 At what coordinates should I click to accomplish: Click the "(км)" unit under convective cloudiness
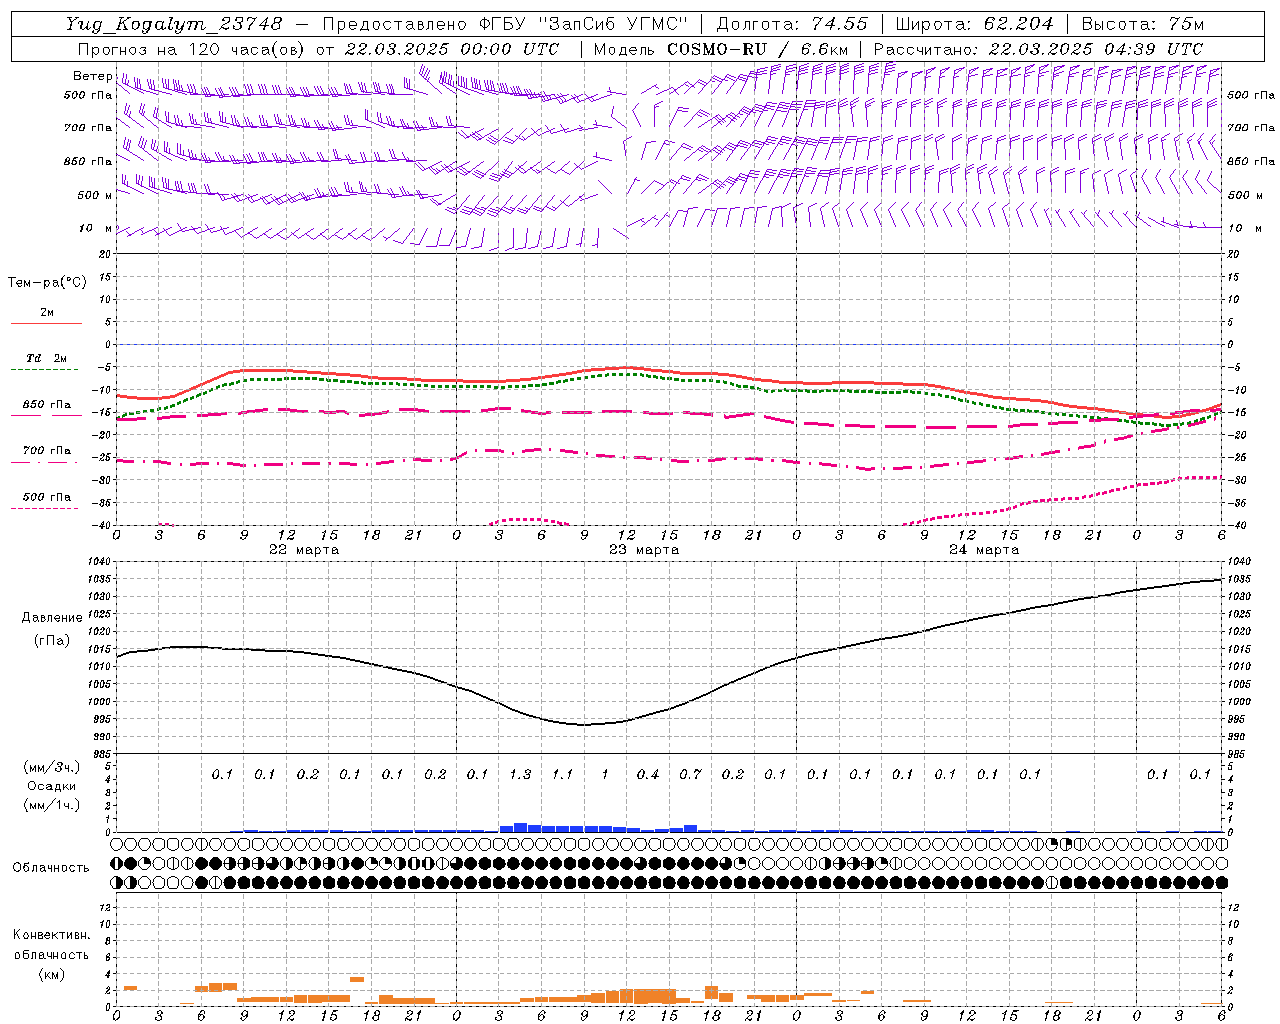[52, 974]
